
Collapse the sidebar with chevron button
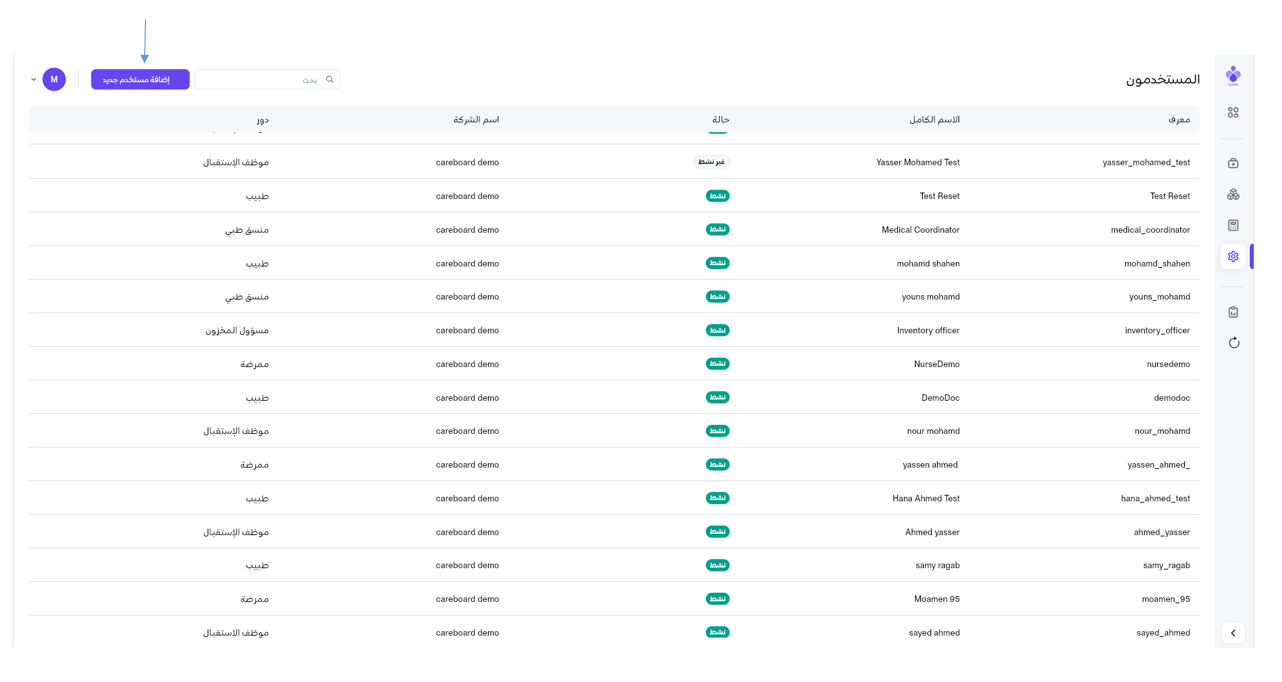[x=1233, y=633]
